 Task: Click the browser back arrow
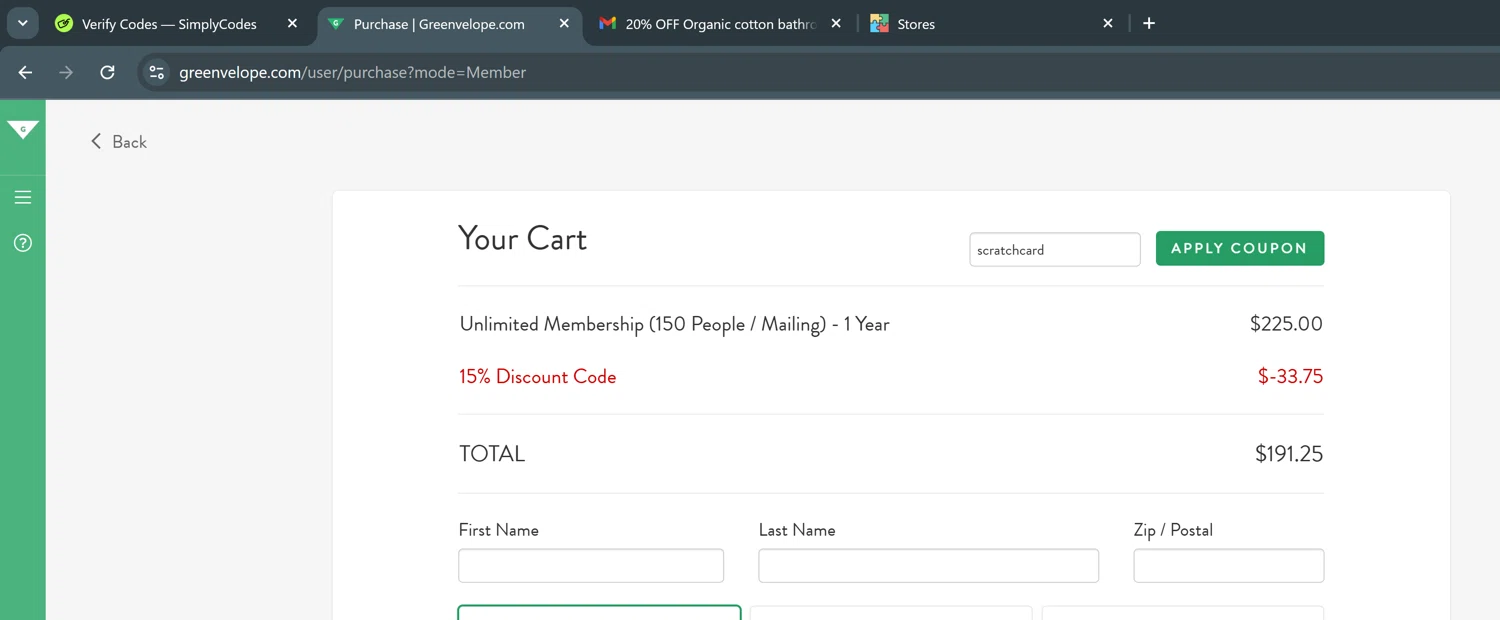26,72
